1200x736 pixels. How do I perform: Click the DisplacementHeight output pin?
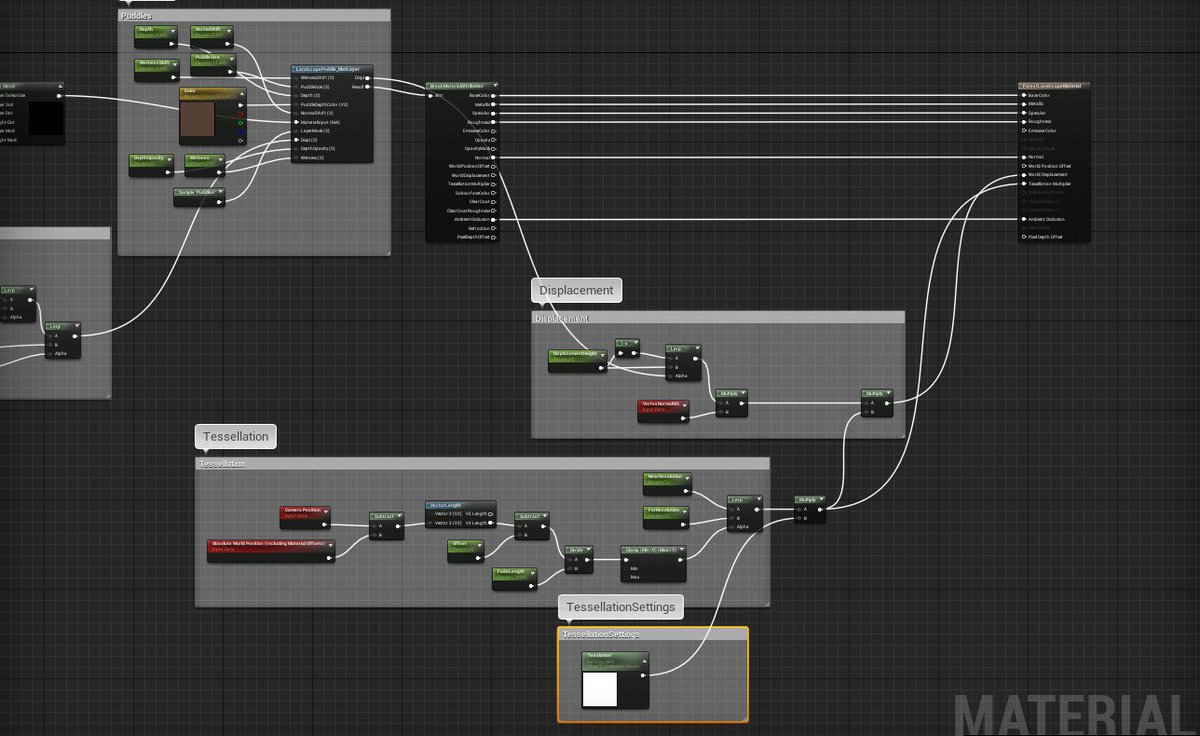click(601, 368)
